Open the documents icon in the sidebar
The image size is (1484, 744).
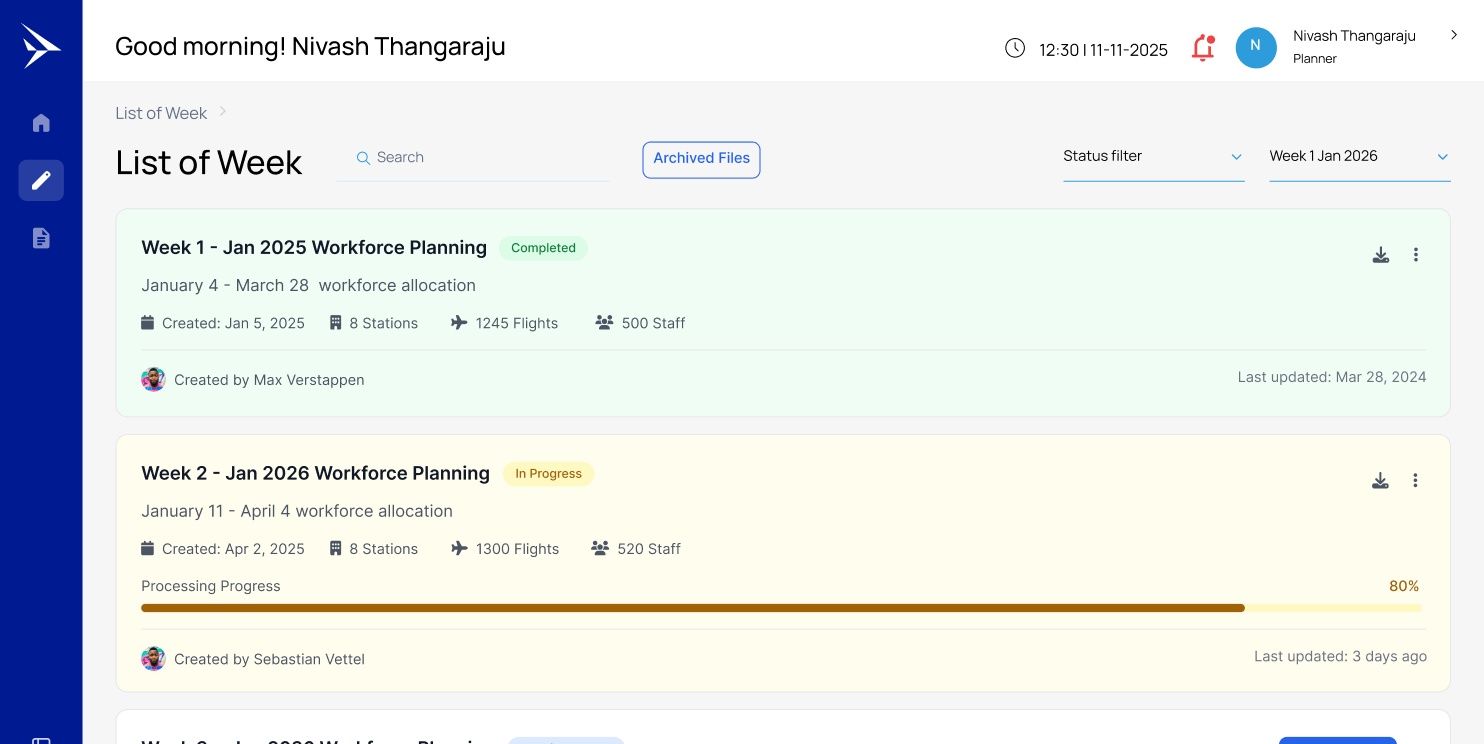pyautogui.click(x=41, y=238)
